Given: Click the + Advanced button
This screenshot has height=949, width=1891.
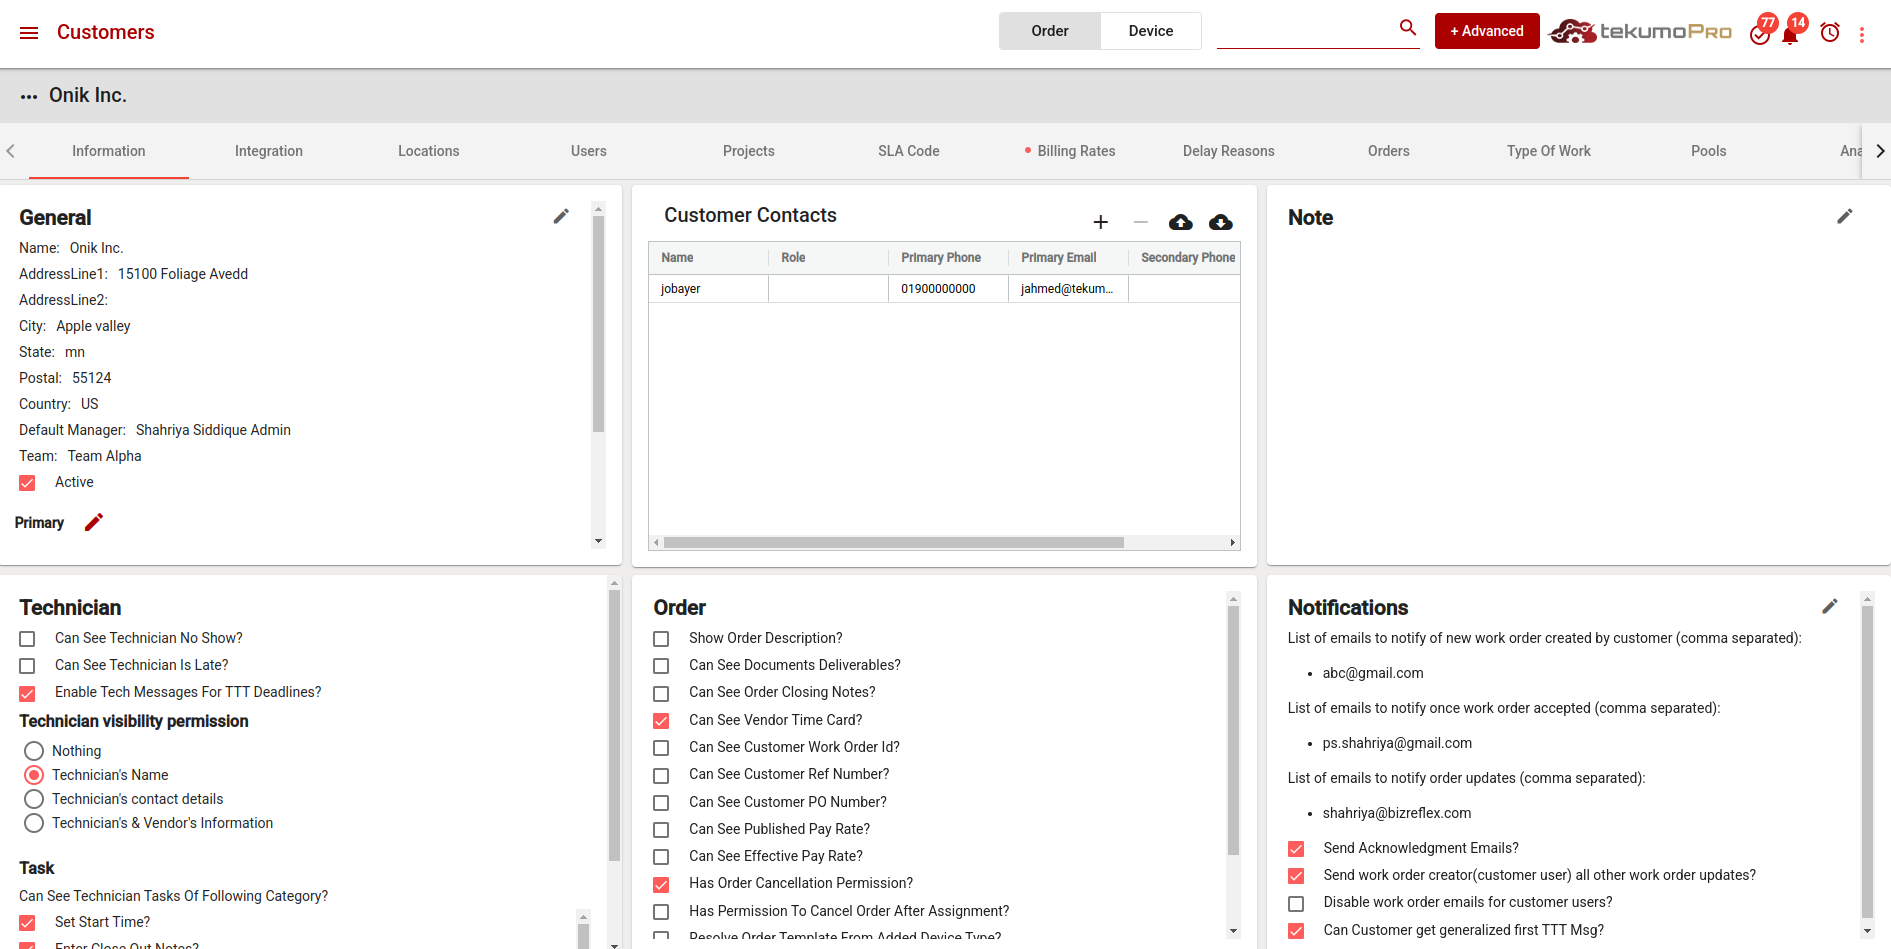Looking at the screenshot, I should [1486, 31].
